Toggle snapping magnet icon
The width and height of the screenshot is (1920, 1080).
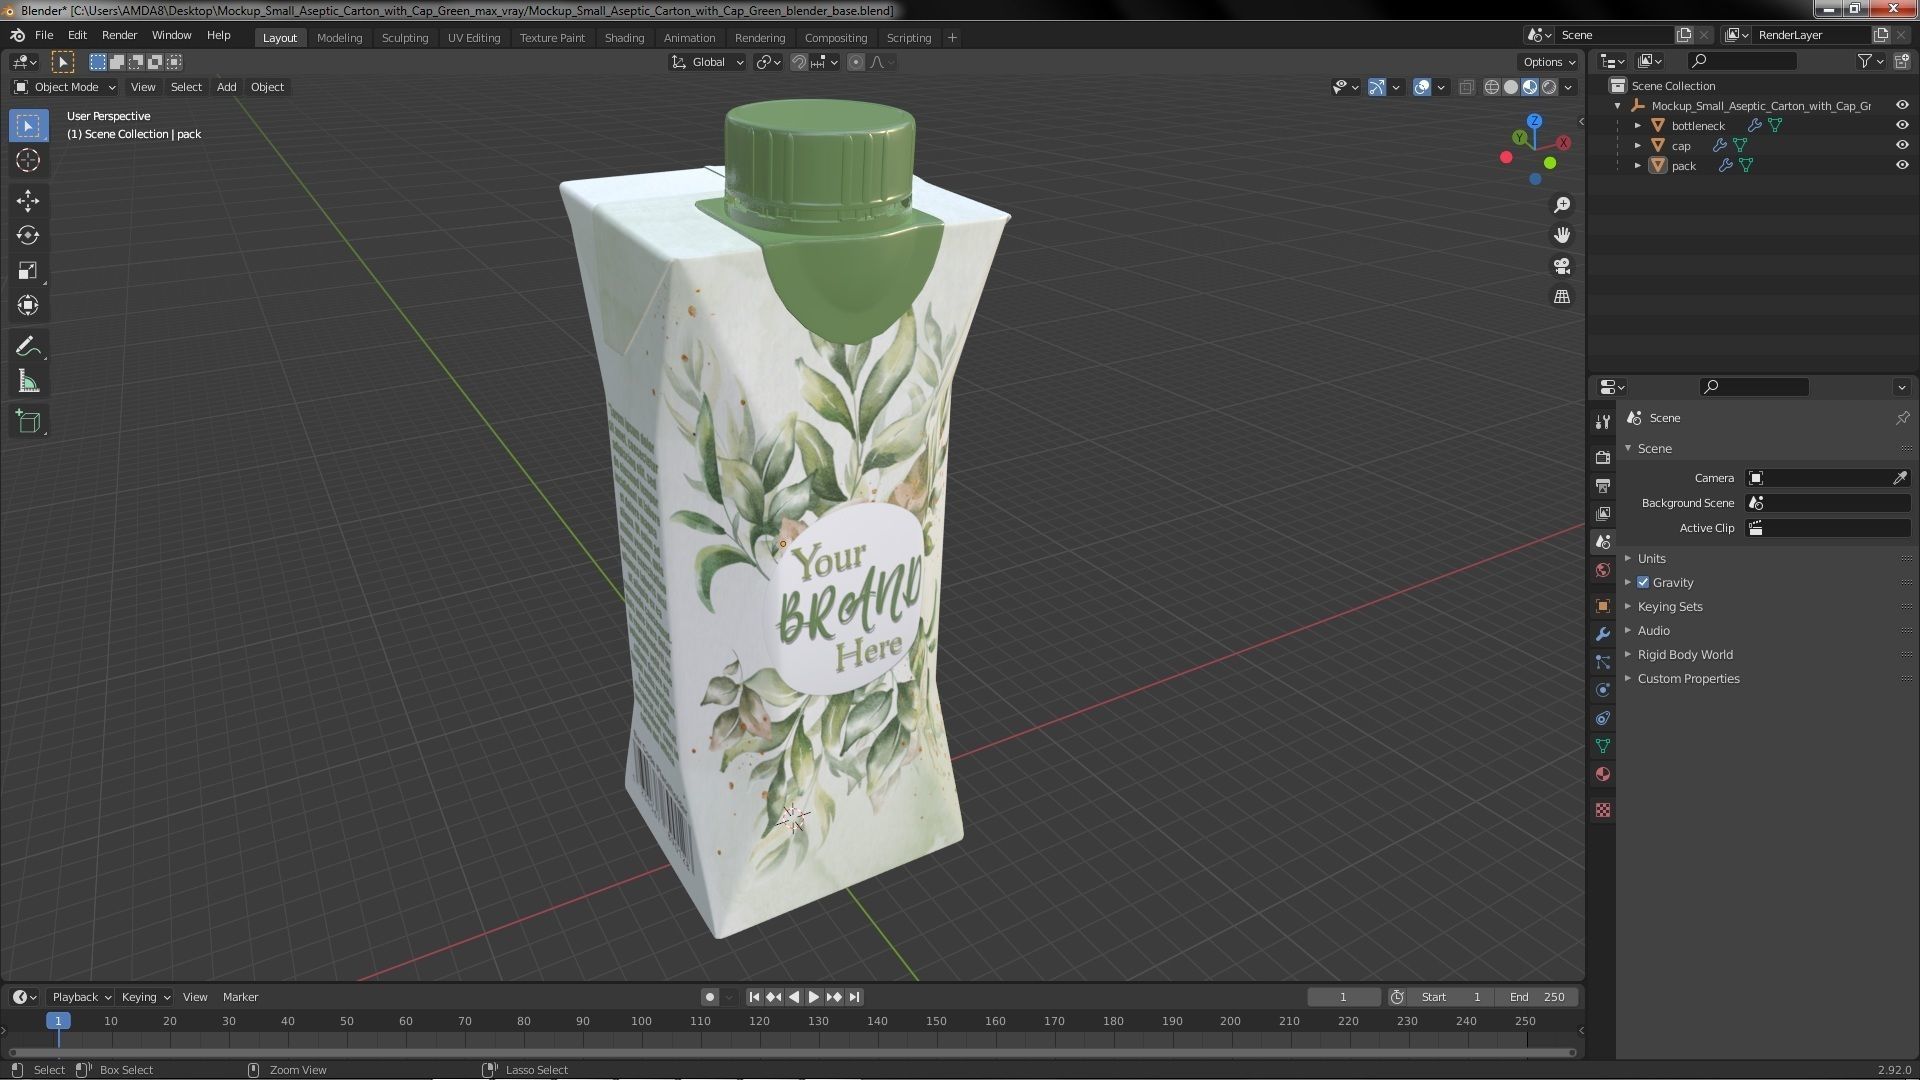(x=799, y=62)
